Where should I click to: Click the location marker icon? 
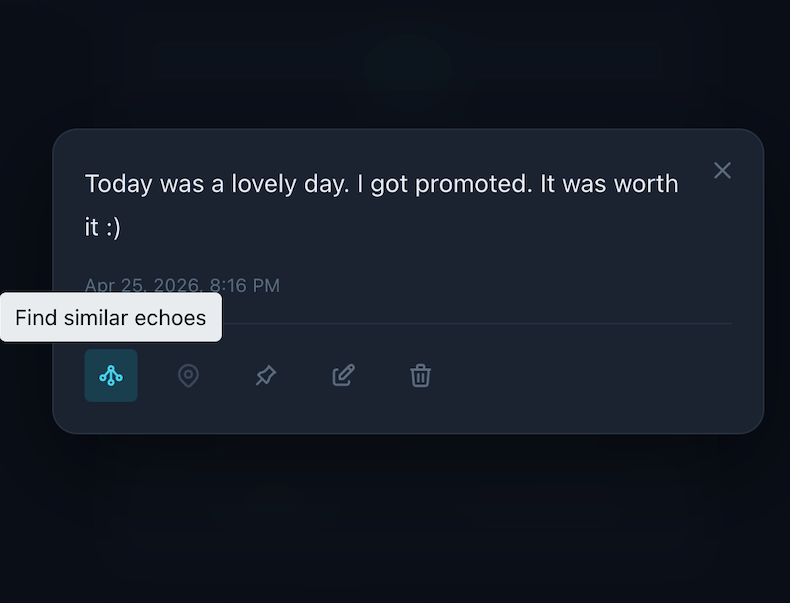click(188, 375)
